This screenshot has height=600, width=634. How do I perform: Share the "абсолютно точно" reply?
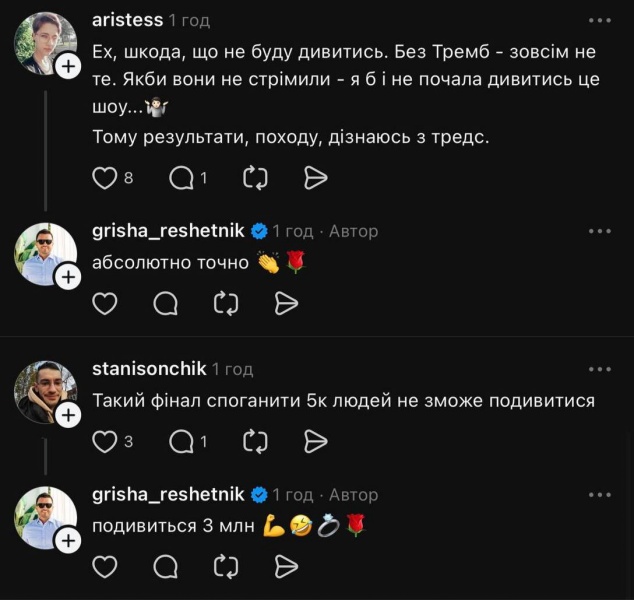286,303
